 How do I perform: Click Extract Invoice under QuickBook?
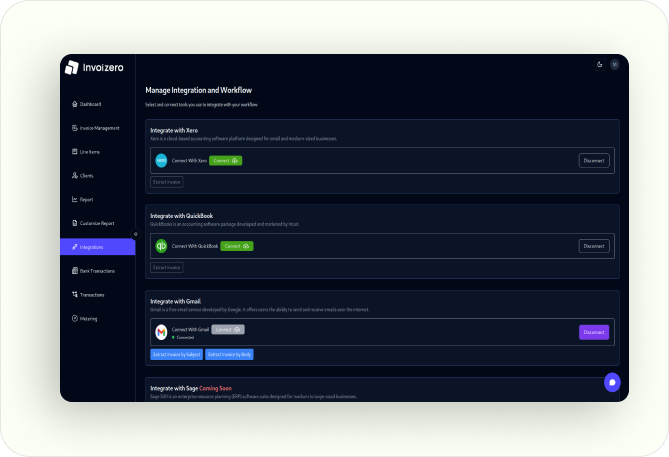pos(167,268)
